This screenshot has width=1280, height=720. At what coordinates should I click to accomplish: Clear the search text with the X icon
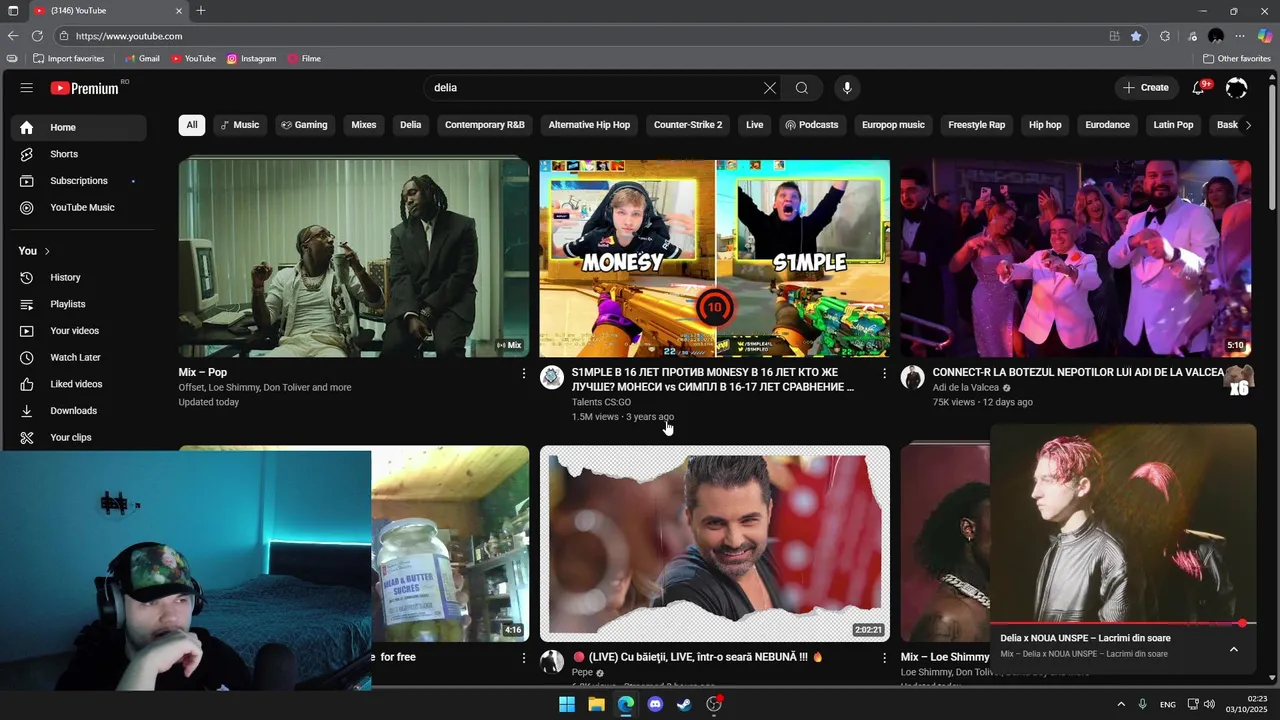(x=770, y=88)
